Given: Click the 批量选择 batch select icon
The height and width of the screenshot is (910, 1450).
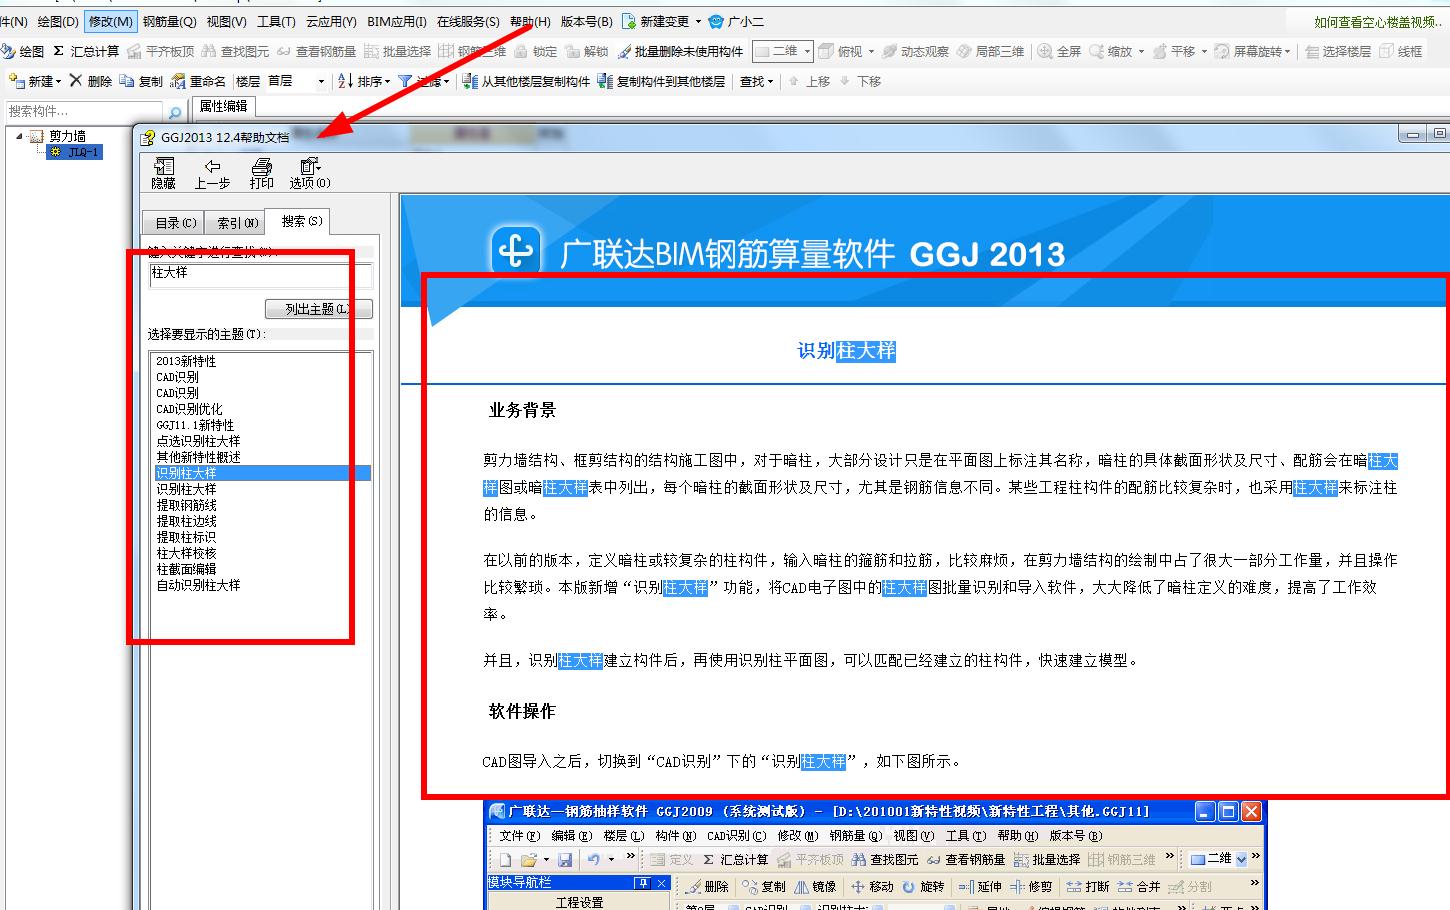Looking at the screenshot, I should (x=397, y=51).
